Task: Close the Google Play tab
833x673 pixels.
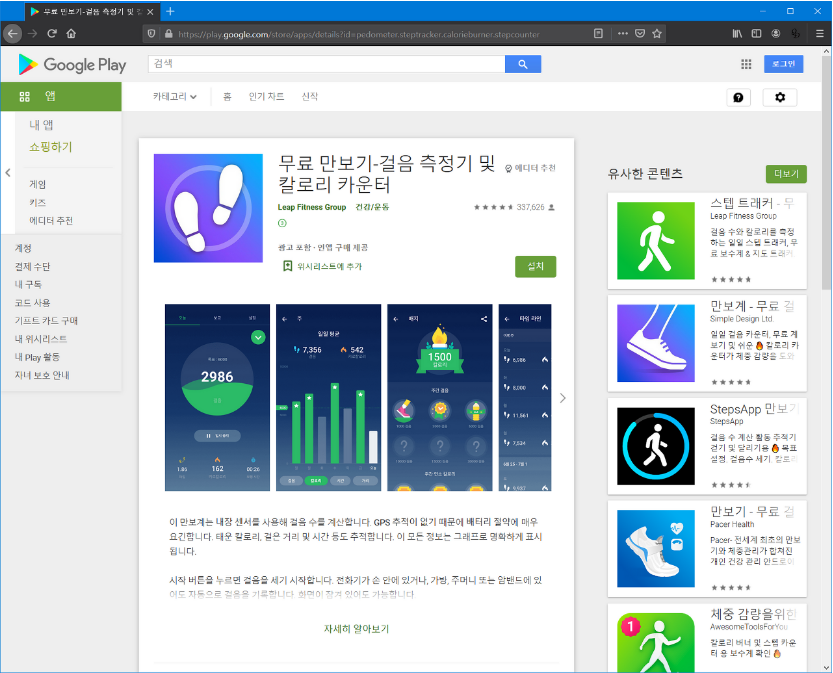Action: point(150,12)
